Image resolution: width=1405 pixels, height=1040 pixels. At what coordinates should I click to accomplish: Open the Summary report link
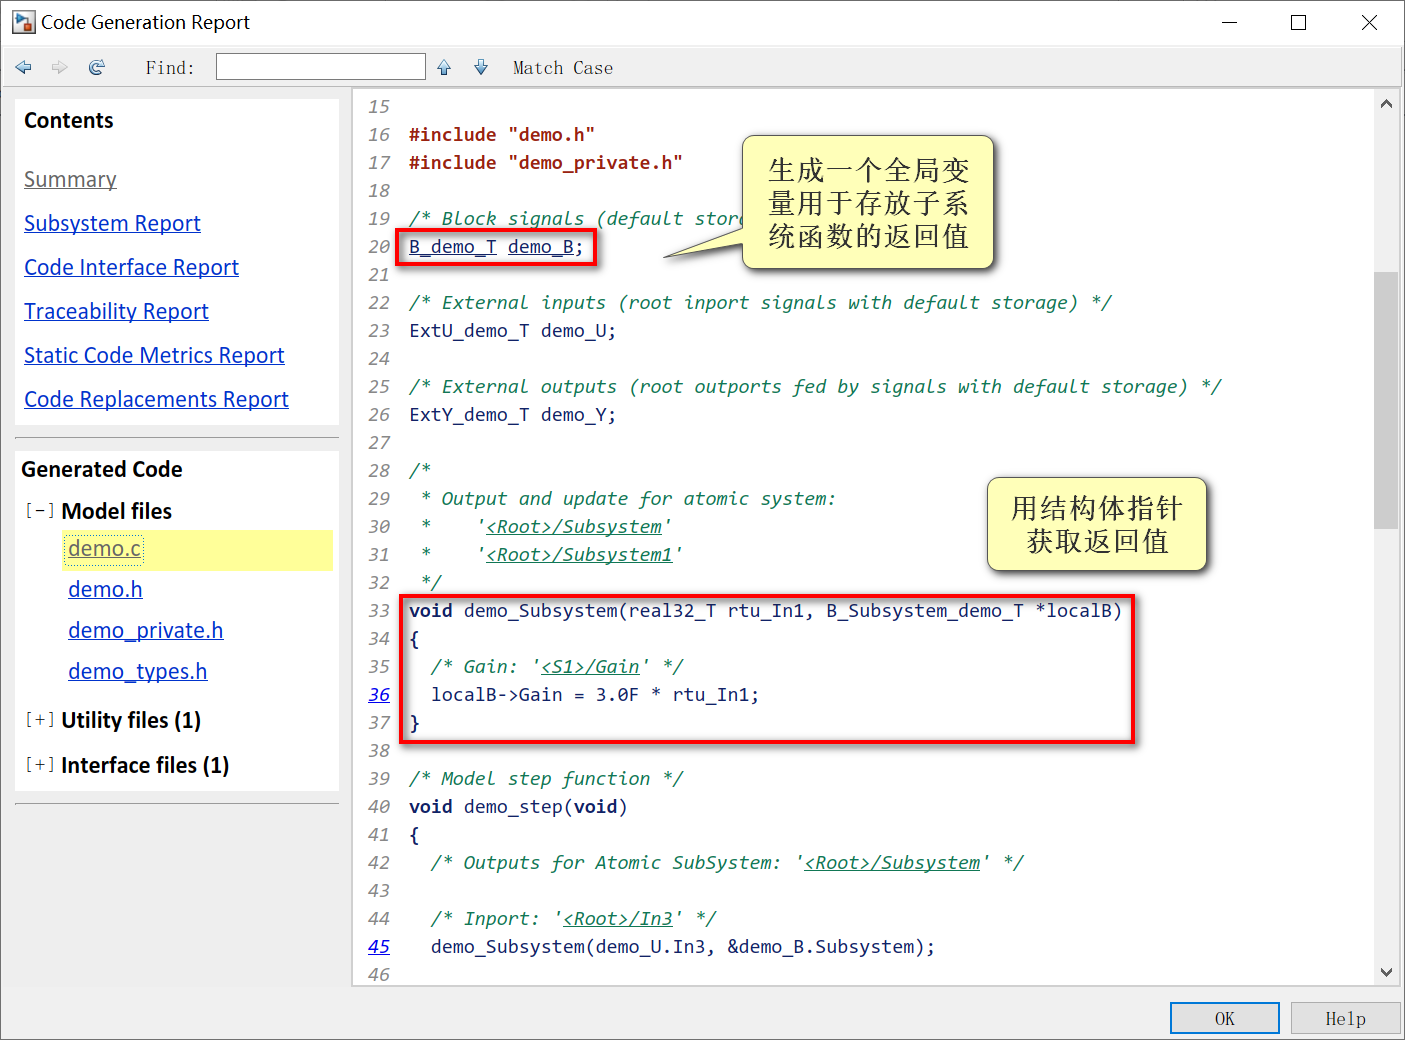click(70, 180)
